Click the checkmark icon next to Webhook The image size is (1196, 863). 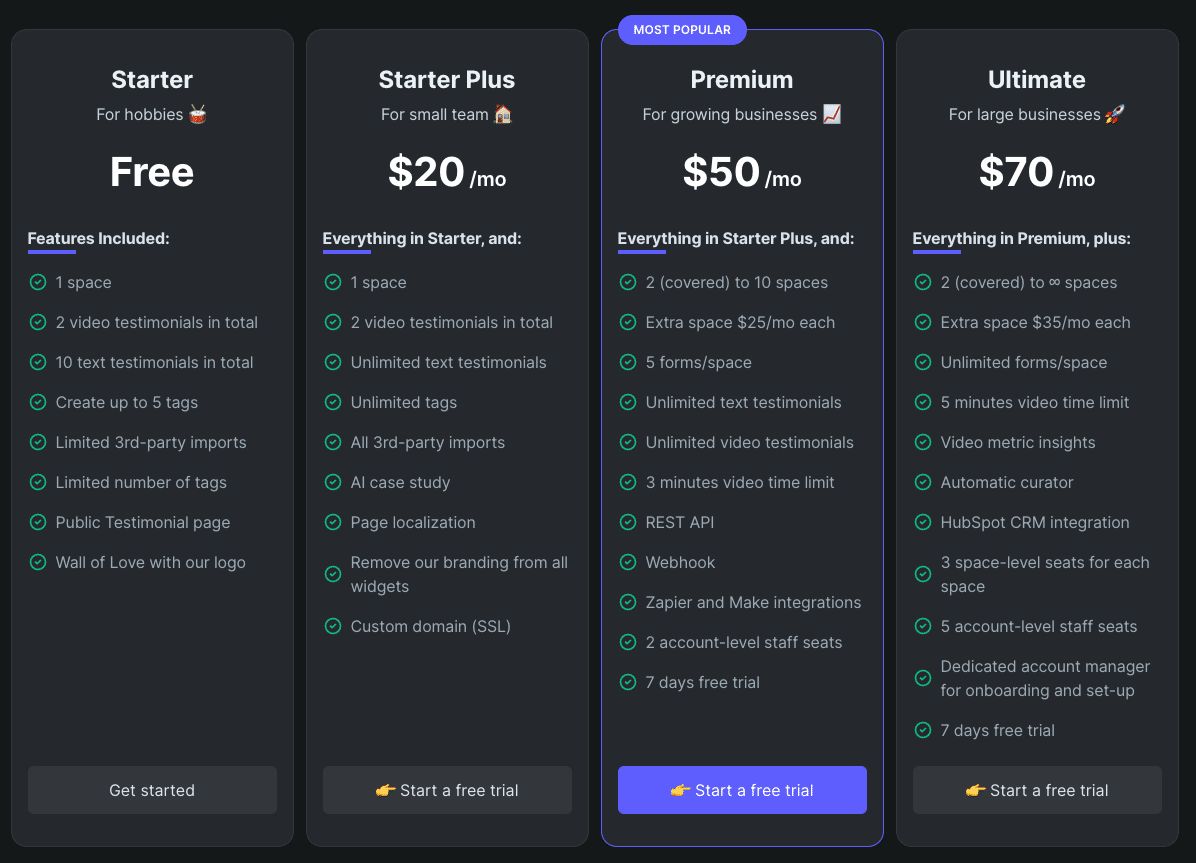628,562
